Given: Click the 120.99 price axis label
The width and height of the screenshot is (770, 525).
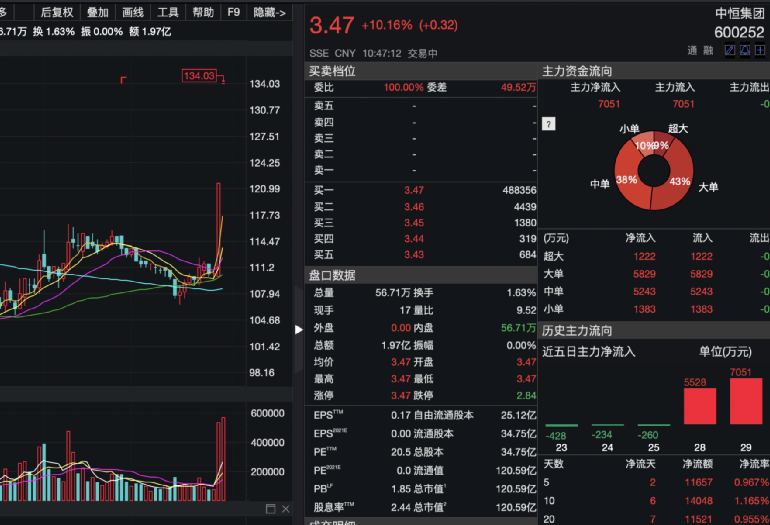Looking at the screenshot, I should [265, 189].
